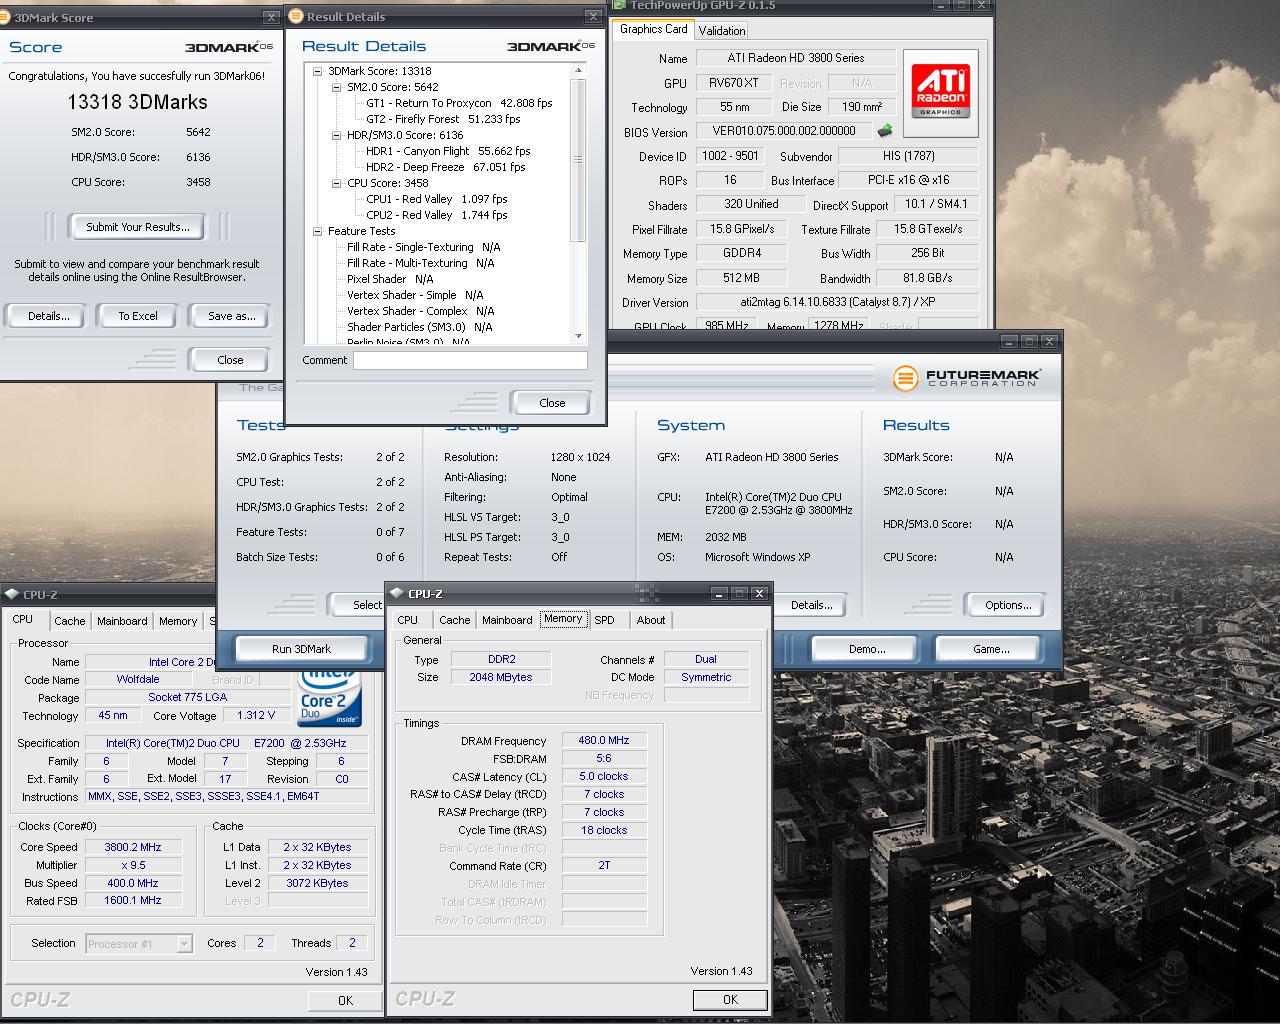The height and width of the screenshot is (1024, 1280).
Task: Click the Result Details window title icon
Action: point(296,16)
